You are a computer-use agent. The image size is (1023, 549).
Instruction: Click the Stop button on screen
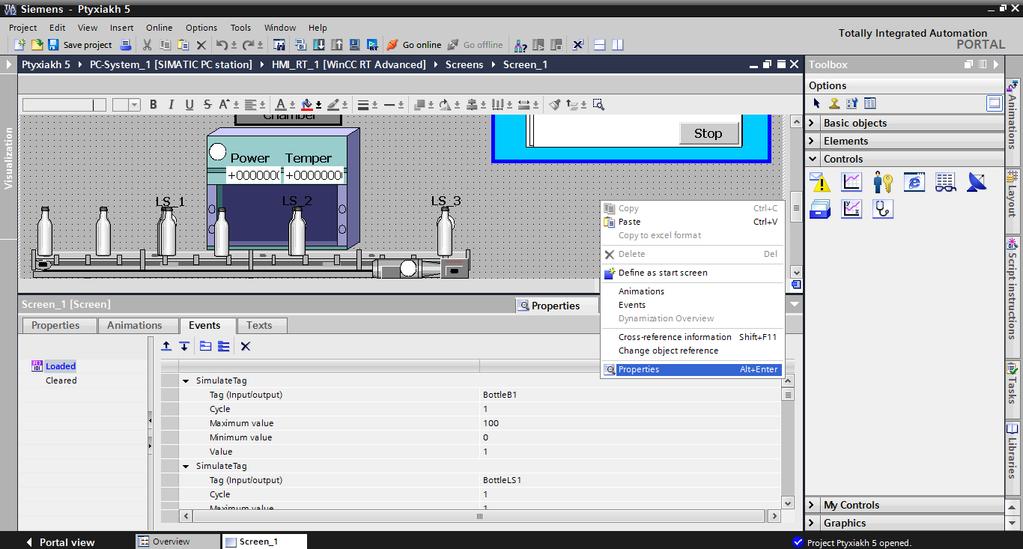click(x=708, y=133)
